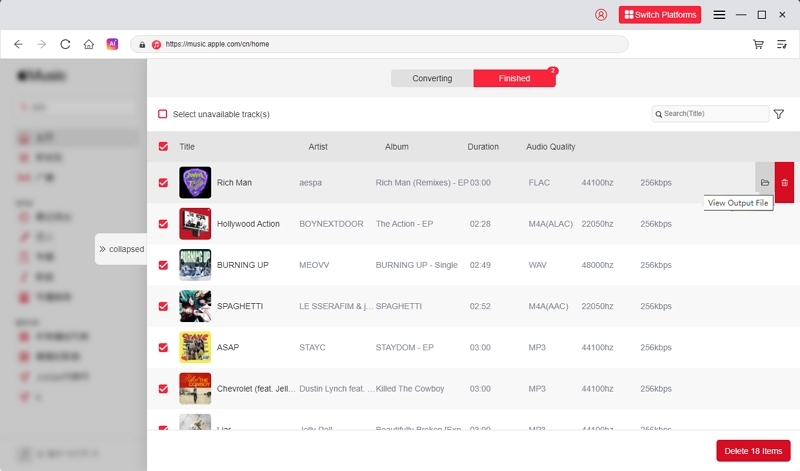800x471 pixels.
Task: Click the BURNING UP album cover
Action: [x=195, y=265]
